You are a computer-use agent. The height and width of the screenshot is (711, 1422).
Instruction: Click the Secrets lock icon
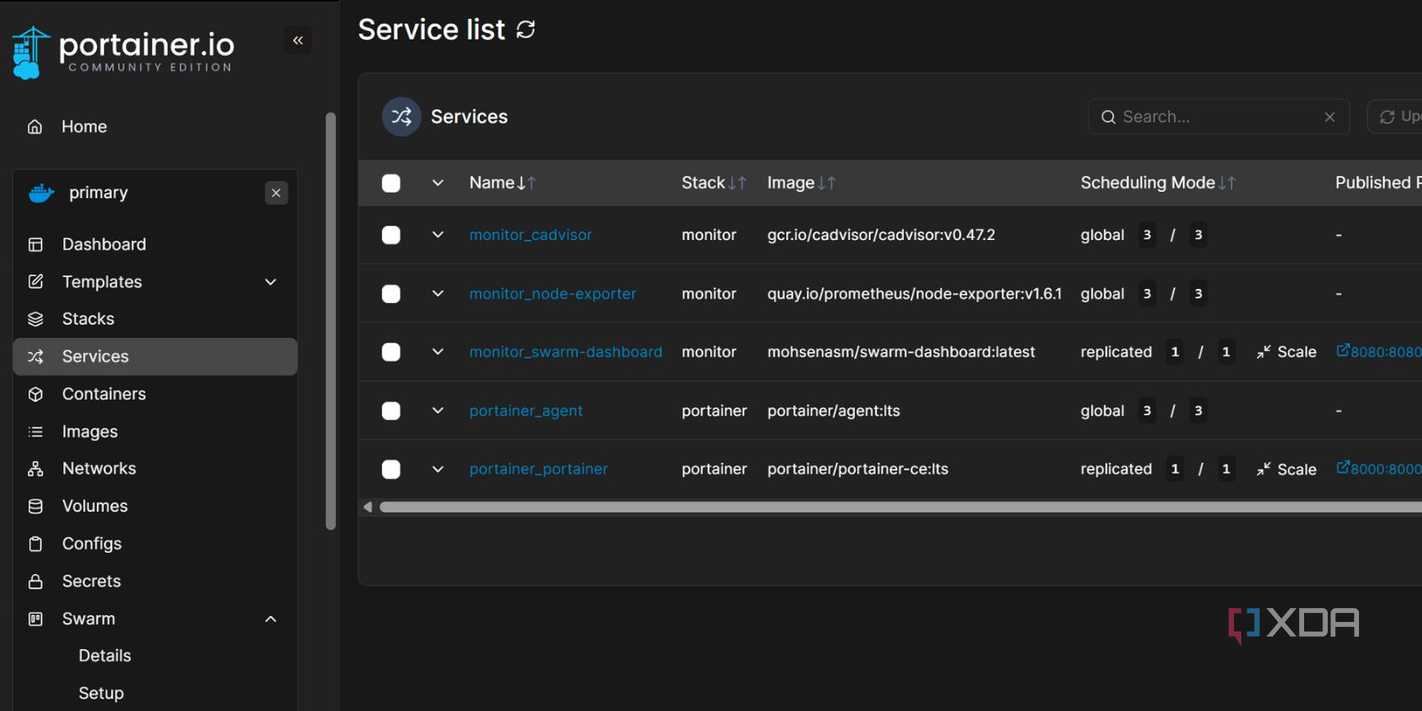(x=36, y=581)
